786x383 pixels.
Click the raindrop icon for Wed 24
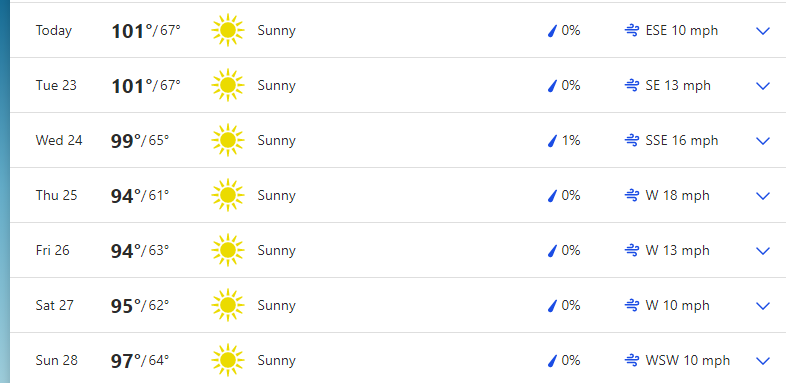552,141
